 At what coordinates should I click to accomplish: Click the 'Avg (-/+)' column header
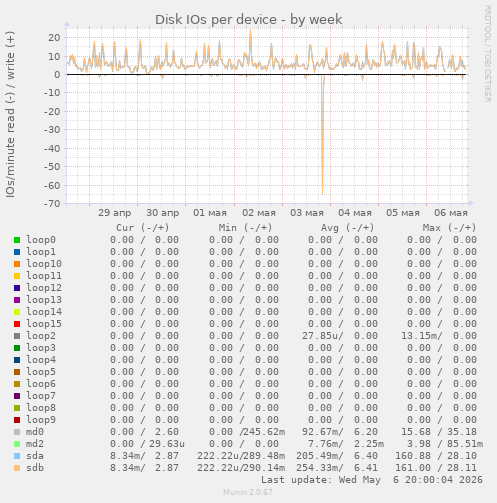click(x=347, y=228)
